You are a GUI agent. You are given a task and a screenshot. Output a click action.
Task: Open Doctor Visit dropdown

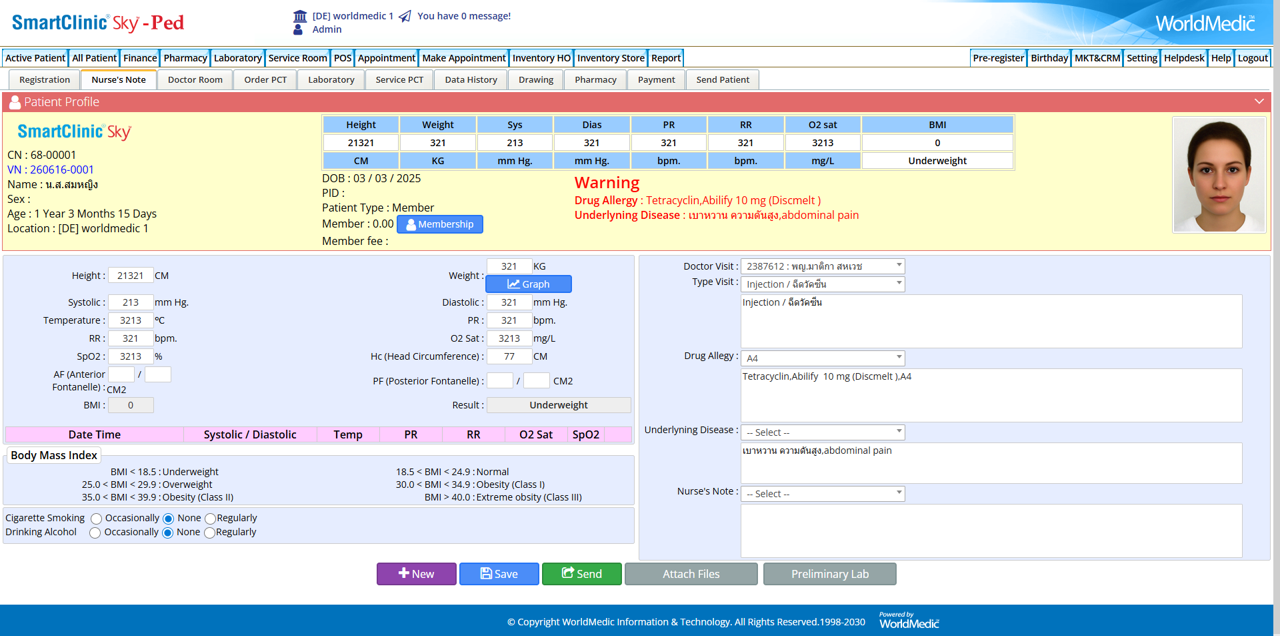click(823, 266)
